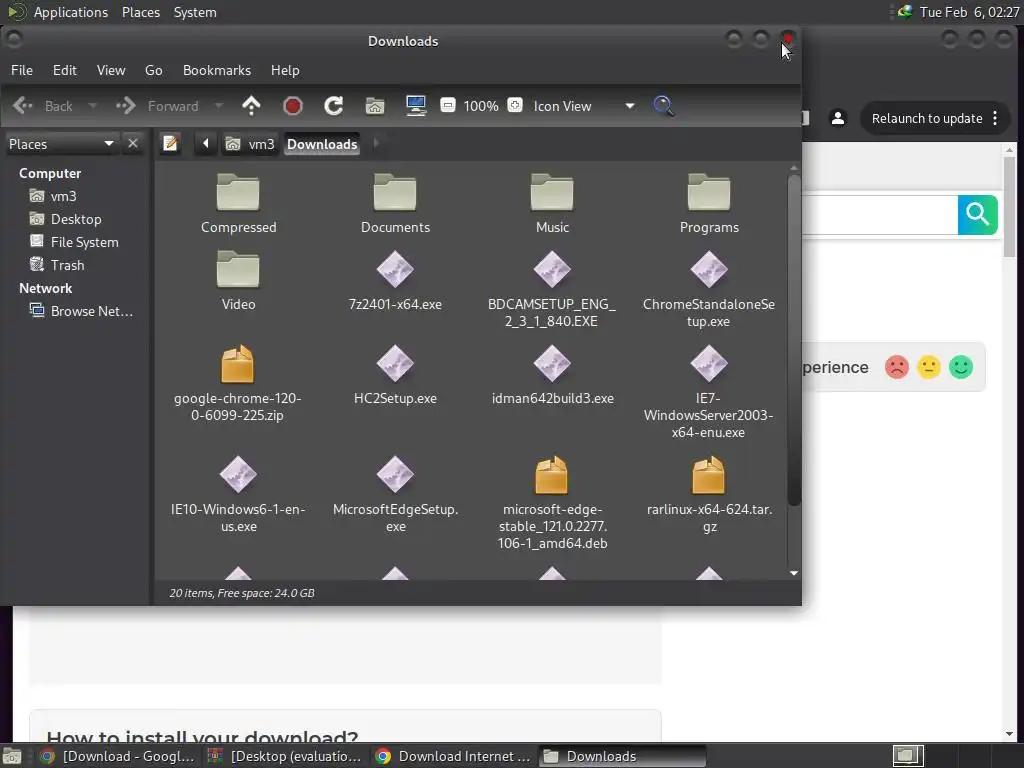Open the Places panel menu

[x=140, y=12]
